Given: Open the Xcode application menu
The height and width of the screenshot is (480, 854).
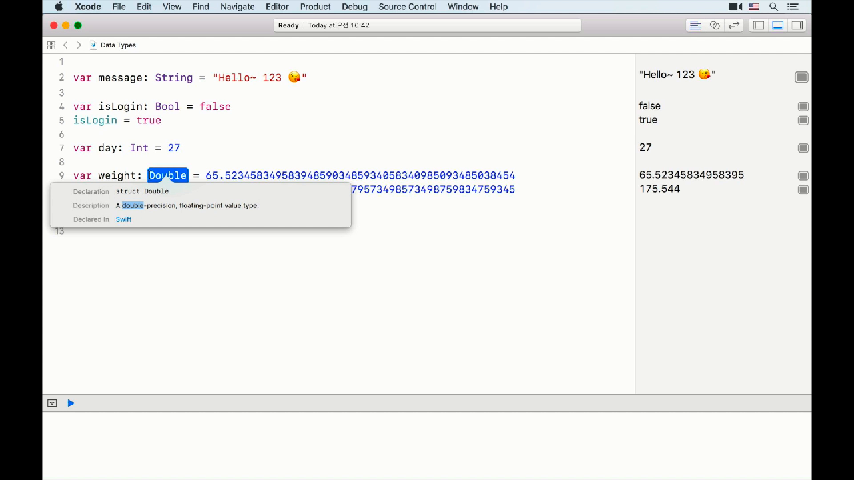Looking at the screenshot, I should [88, 7].
